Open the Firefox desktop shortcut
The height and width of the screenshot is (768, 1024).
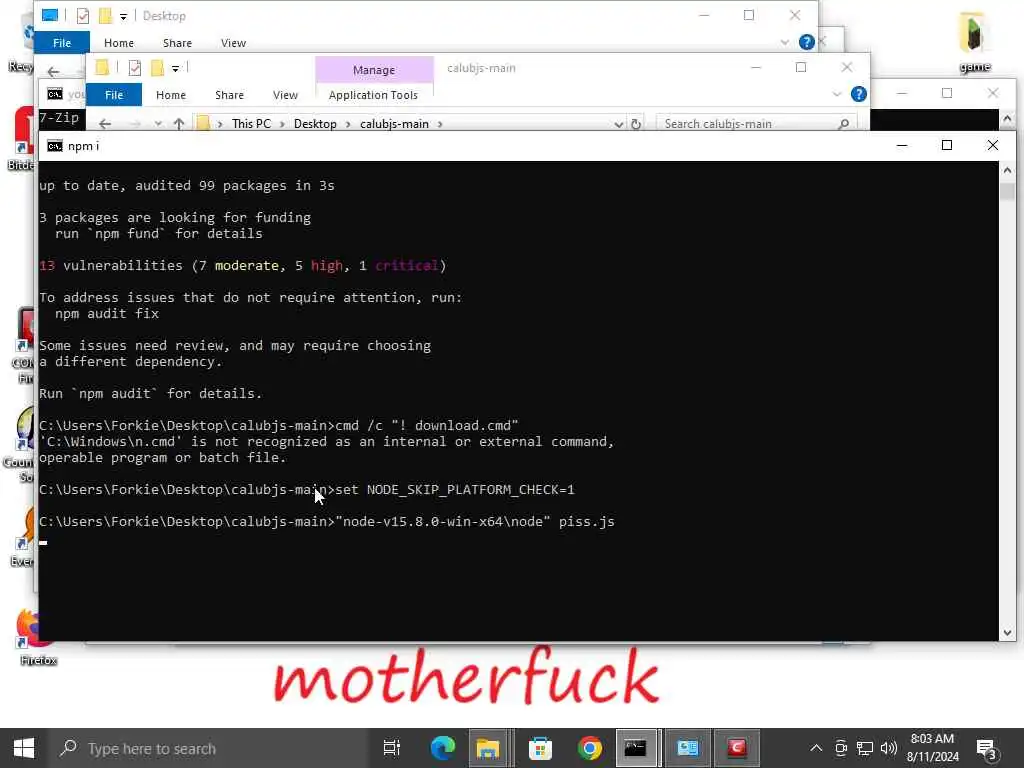(x=36, y=637)
